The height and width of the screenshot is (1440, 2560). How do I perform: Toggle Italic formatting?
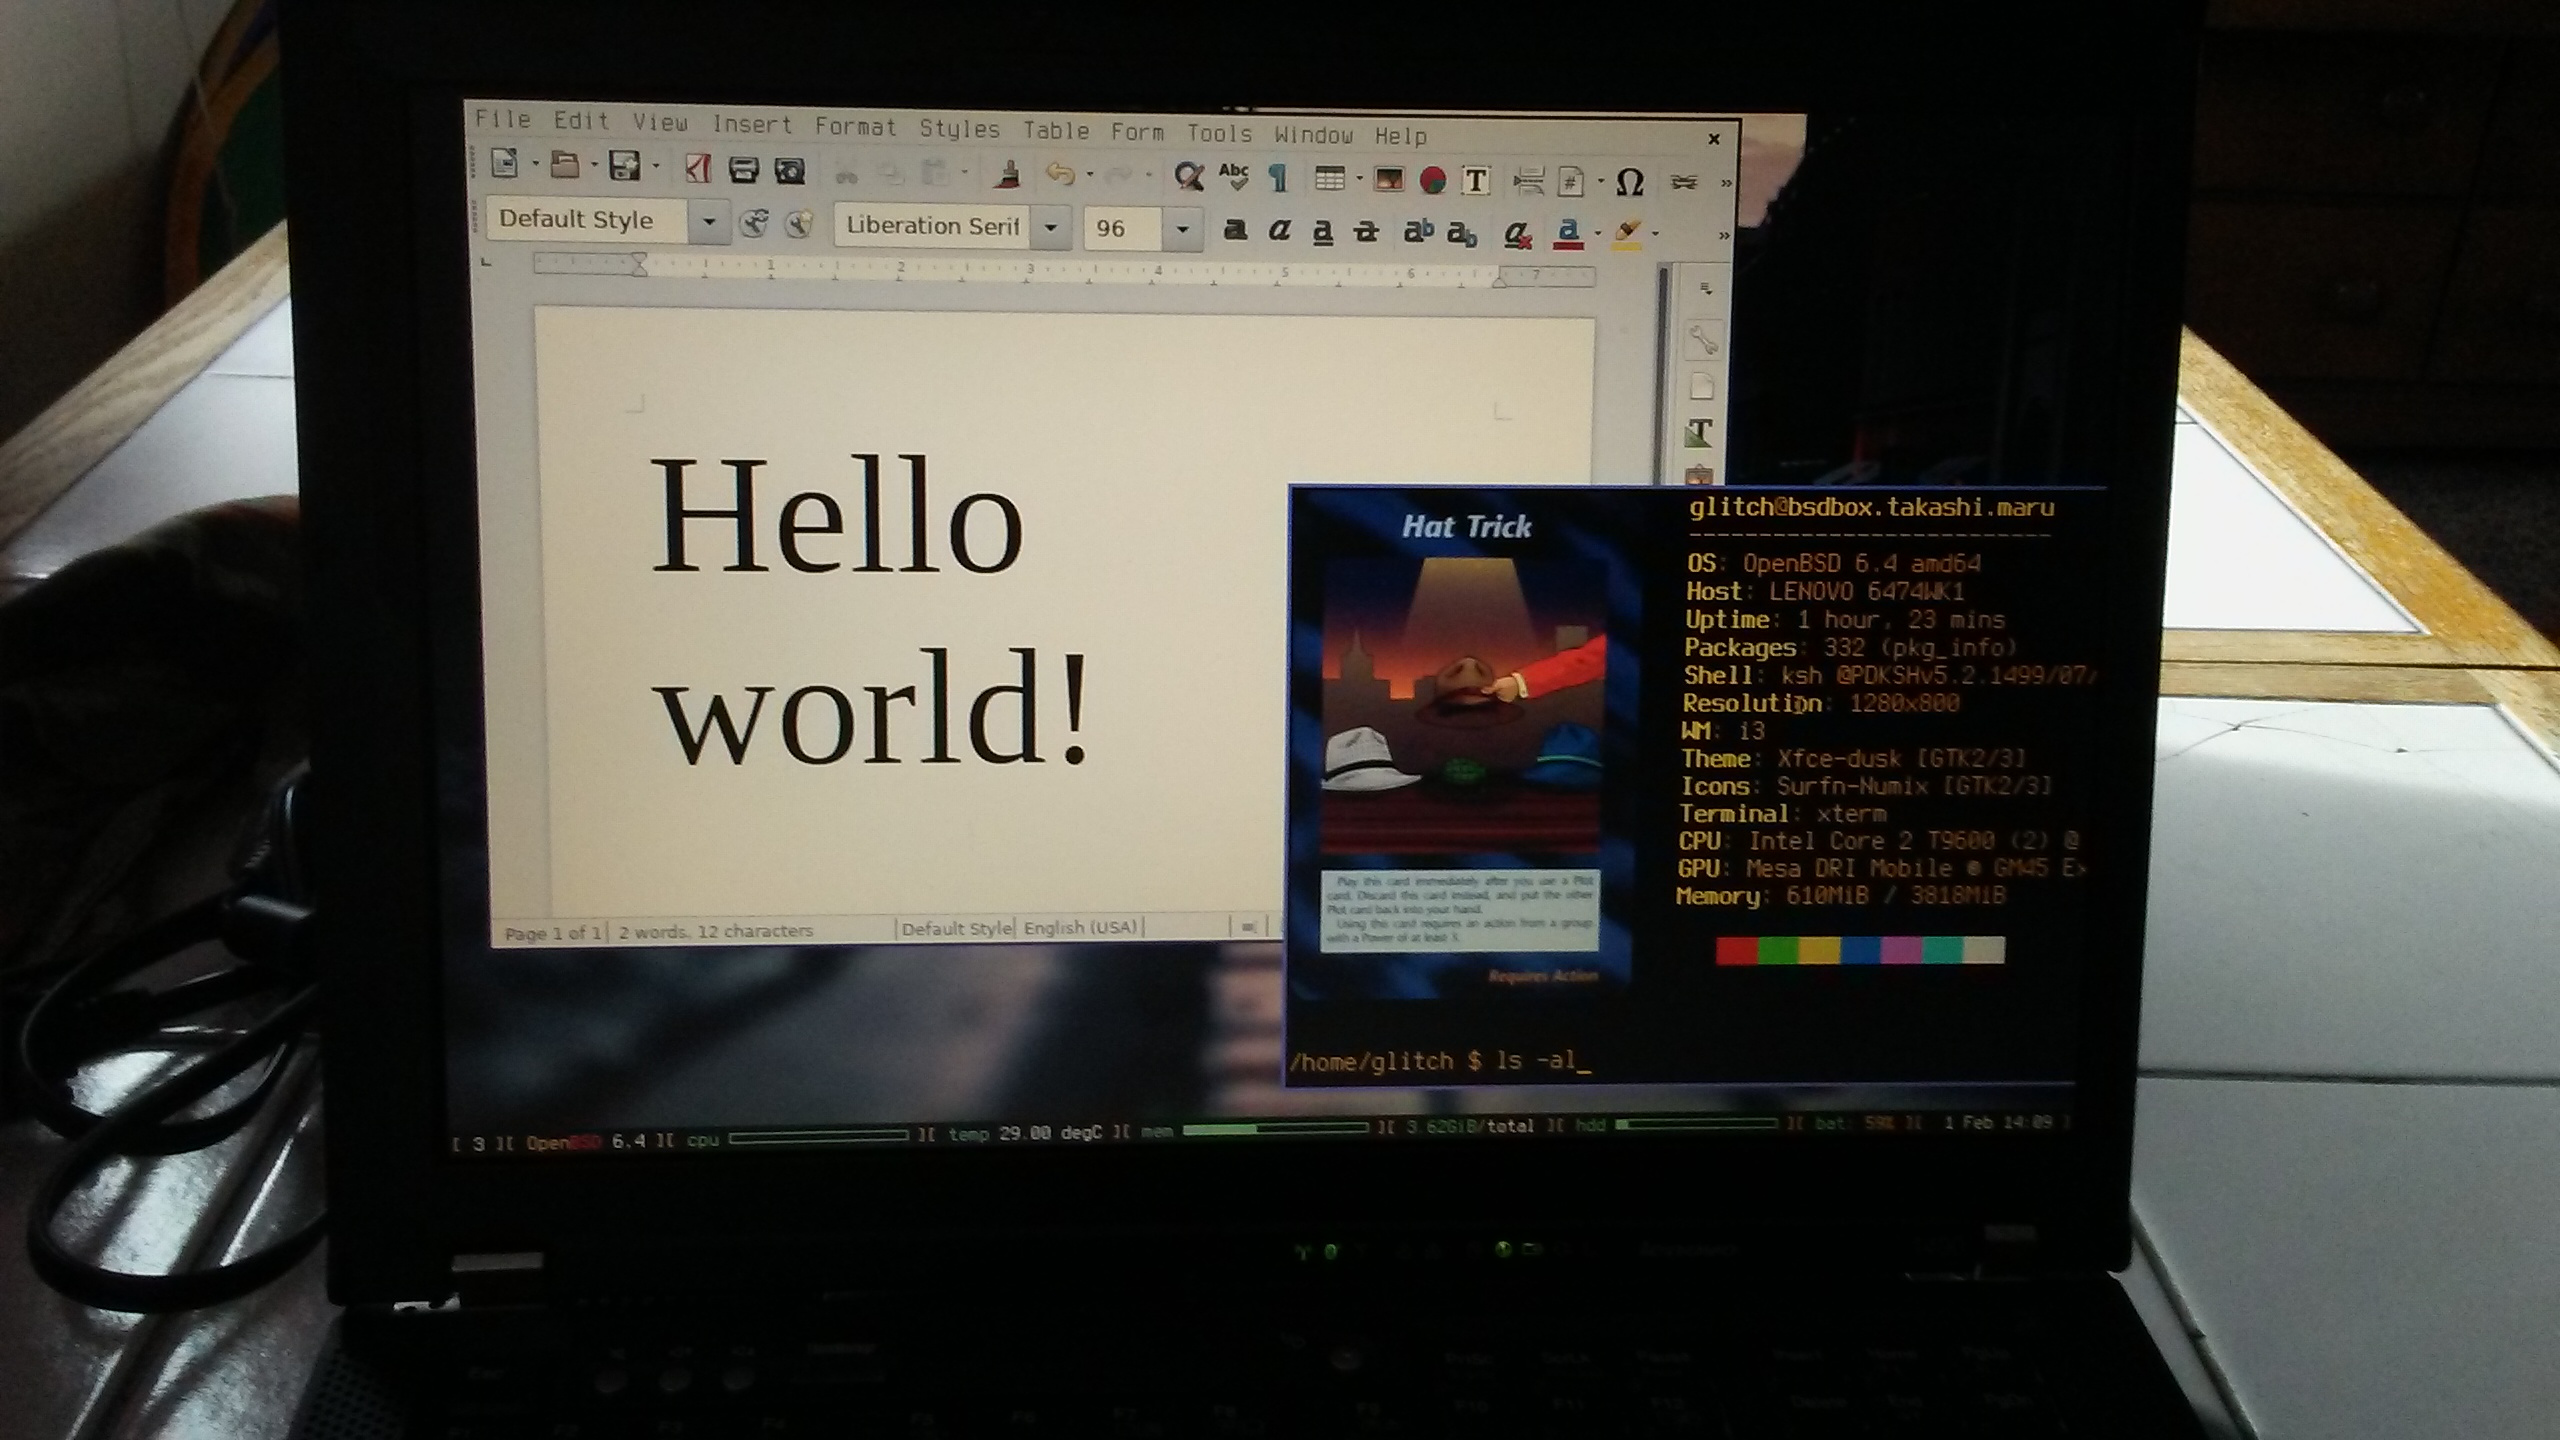(x=1278, y=231)
